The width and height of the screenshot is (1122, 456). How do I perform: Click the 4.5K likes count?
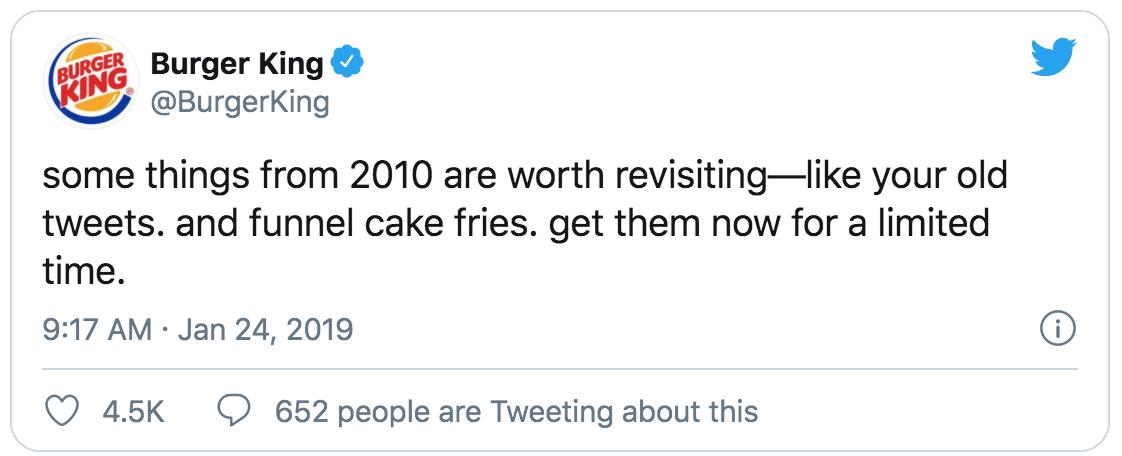point(134,411)
